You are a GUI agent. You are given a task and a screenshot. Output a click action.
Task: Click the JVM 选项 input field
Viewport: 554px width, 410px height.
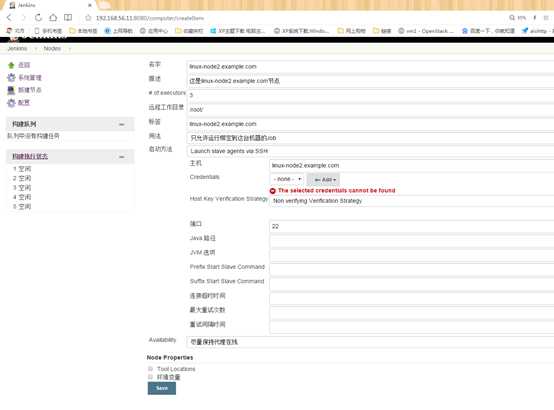412,255
